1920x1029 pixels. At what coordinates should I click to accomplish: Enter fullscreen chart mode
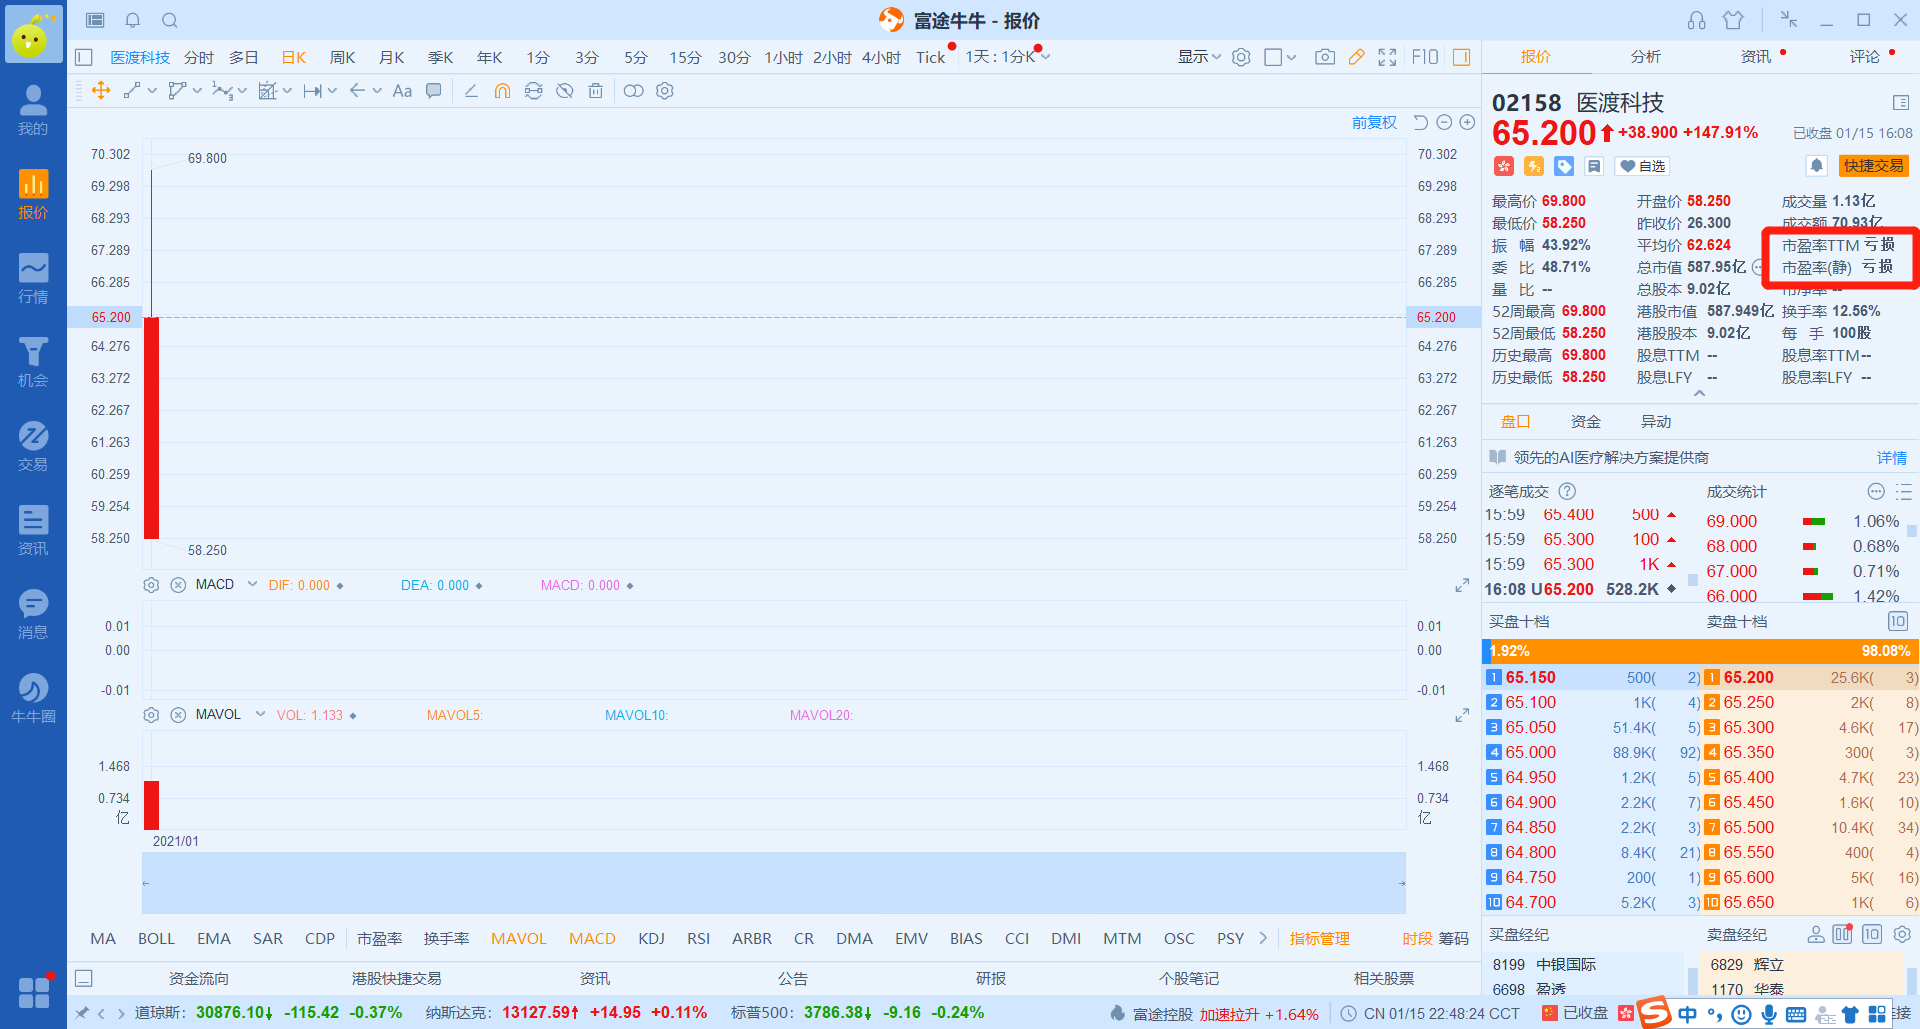click(1387, 57)
